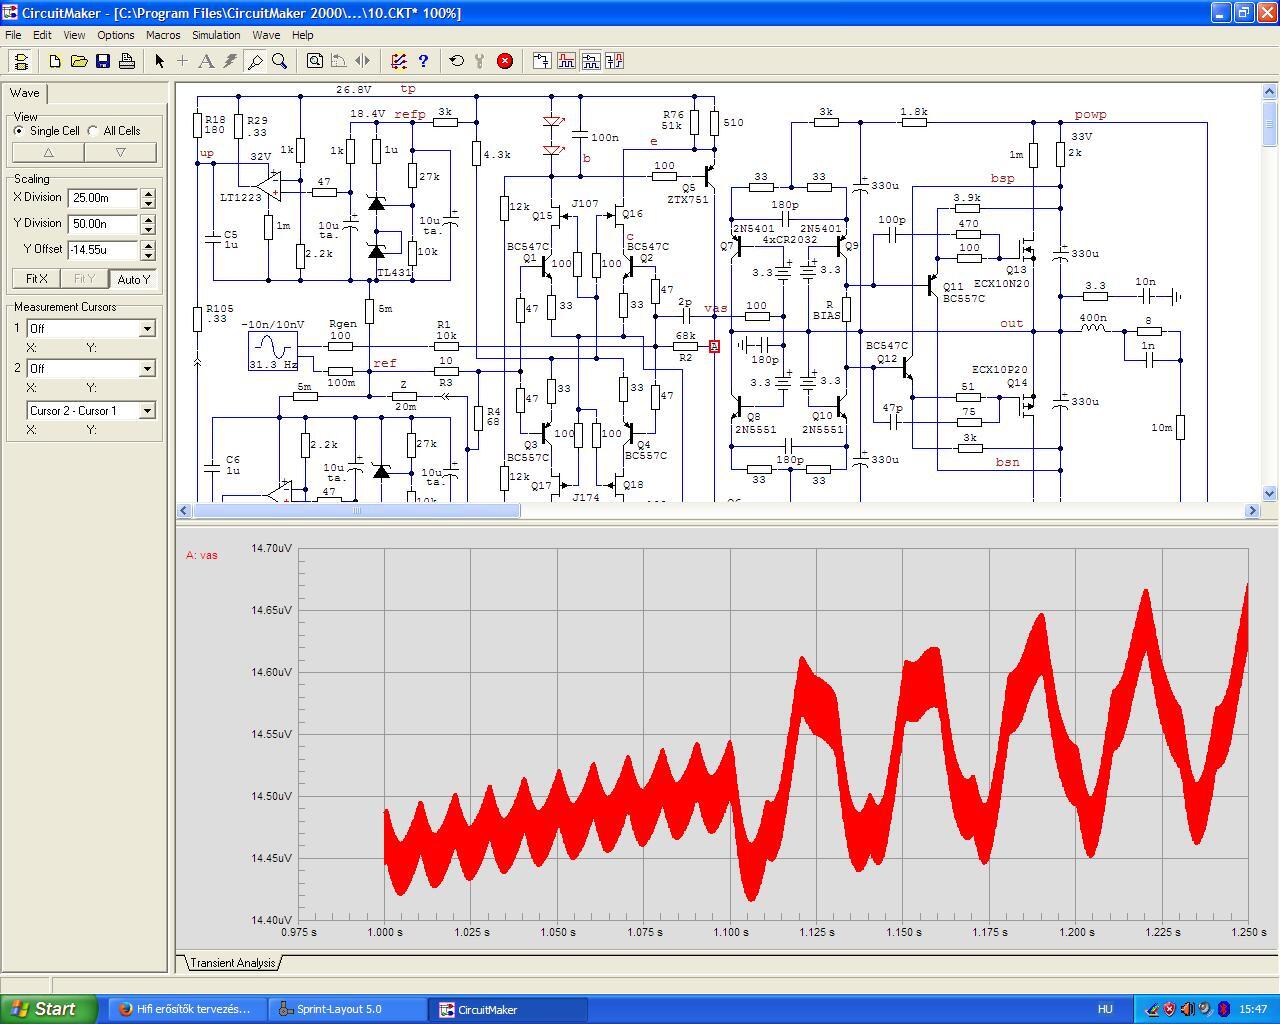Viewport: 1280px width, 1024px height.
Task: Click the Fit X button
Action: click(x=36, y=279)
